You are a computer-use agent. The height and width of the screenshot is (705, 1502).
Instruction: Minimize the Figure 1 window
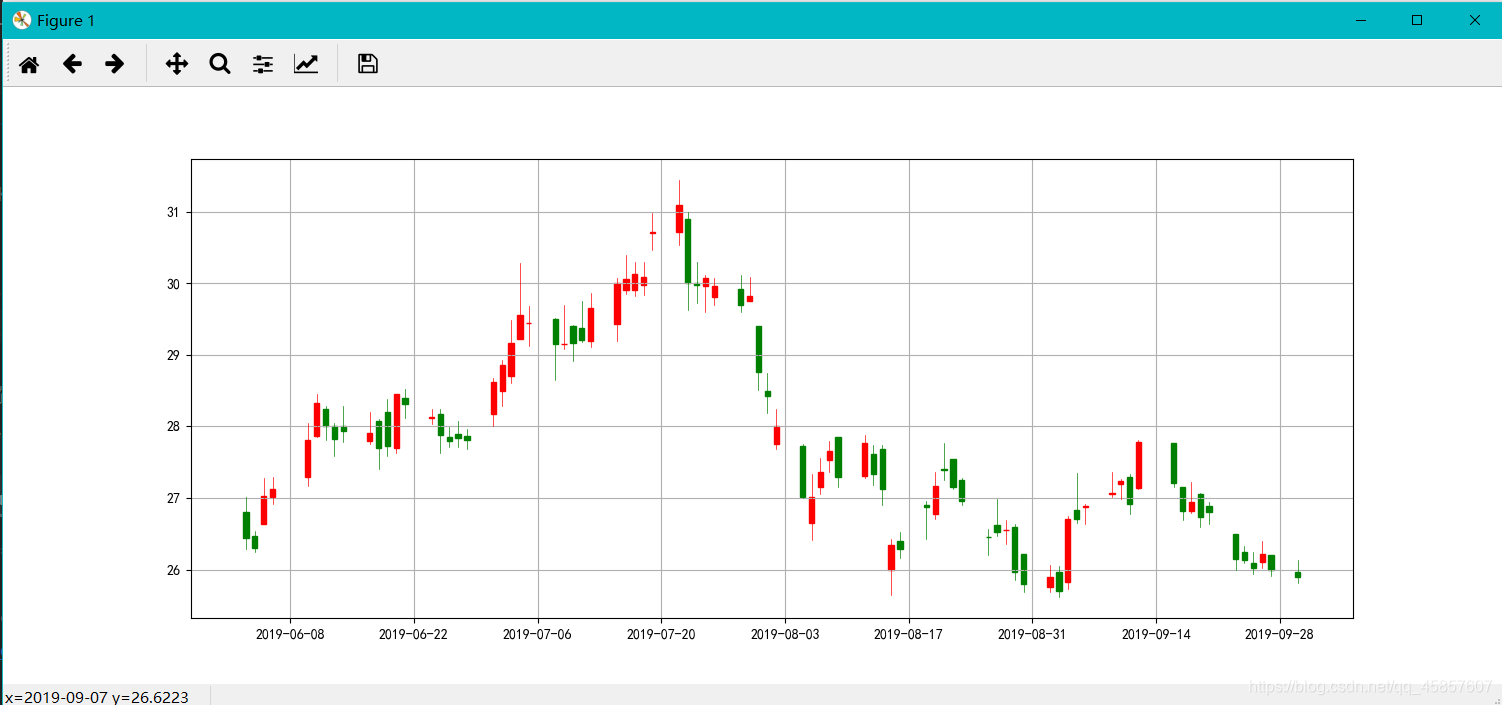tap(1360, 20)
